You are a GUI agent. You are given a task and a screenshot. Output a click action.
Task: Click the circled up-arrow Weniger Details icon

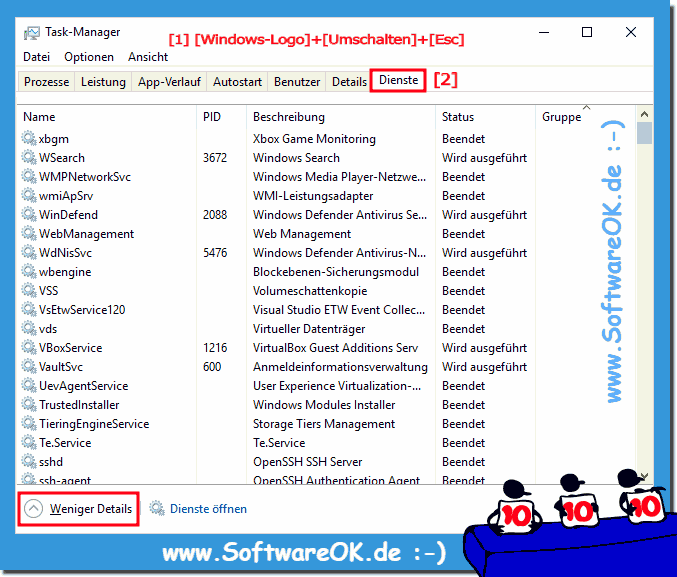(x=34, y=509)
